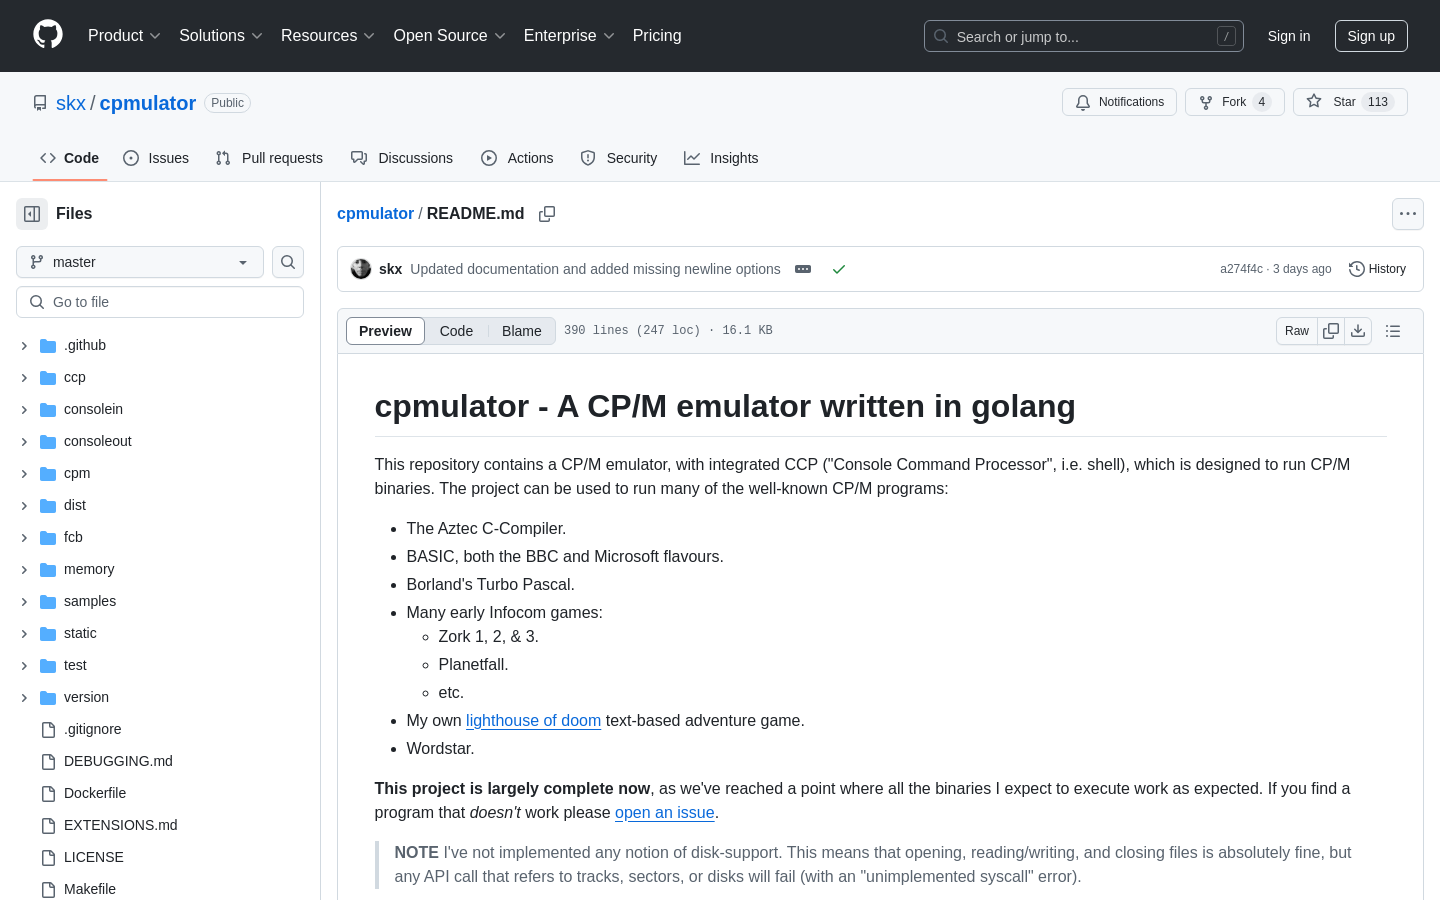The height and width of the screenshot is (900, 1440).
Task: Click the memory folder icon
Action: click(x=48, y=569)
